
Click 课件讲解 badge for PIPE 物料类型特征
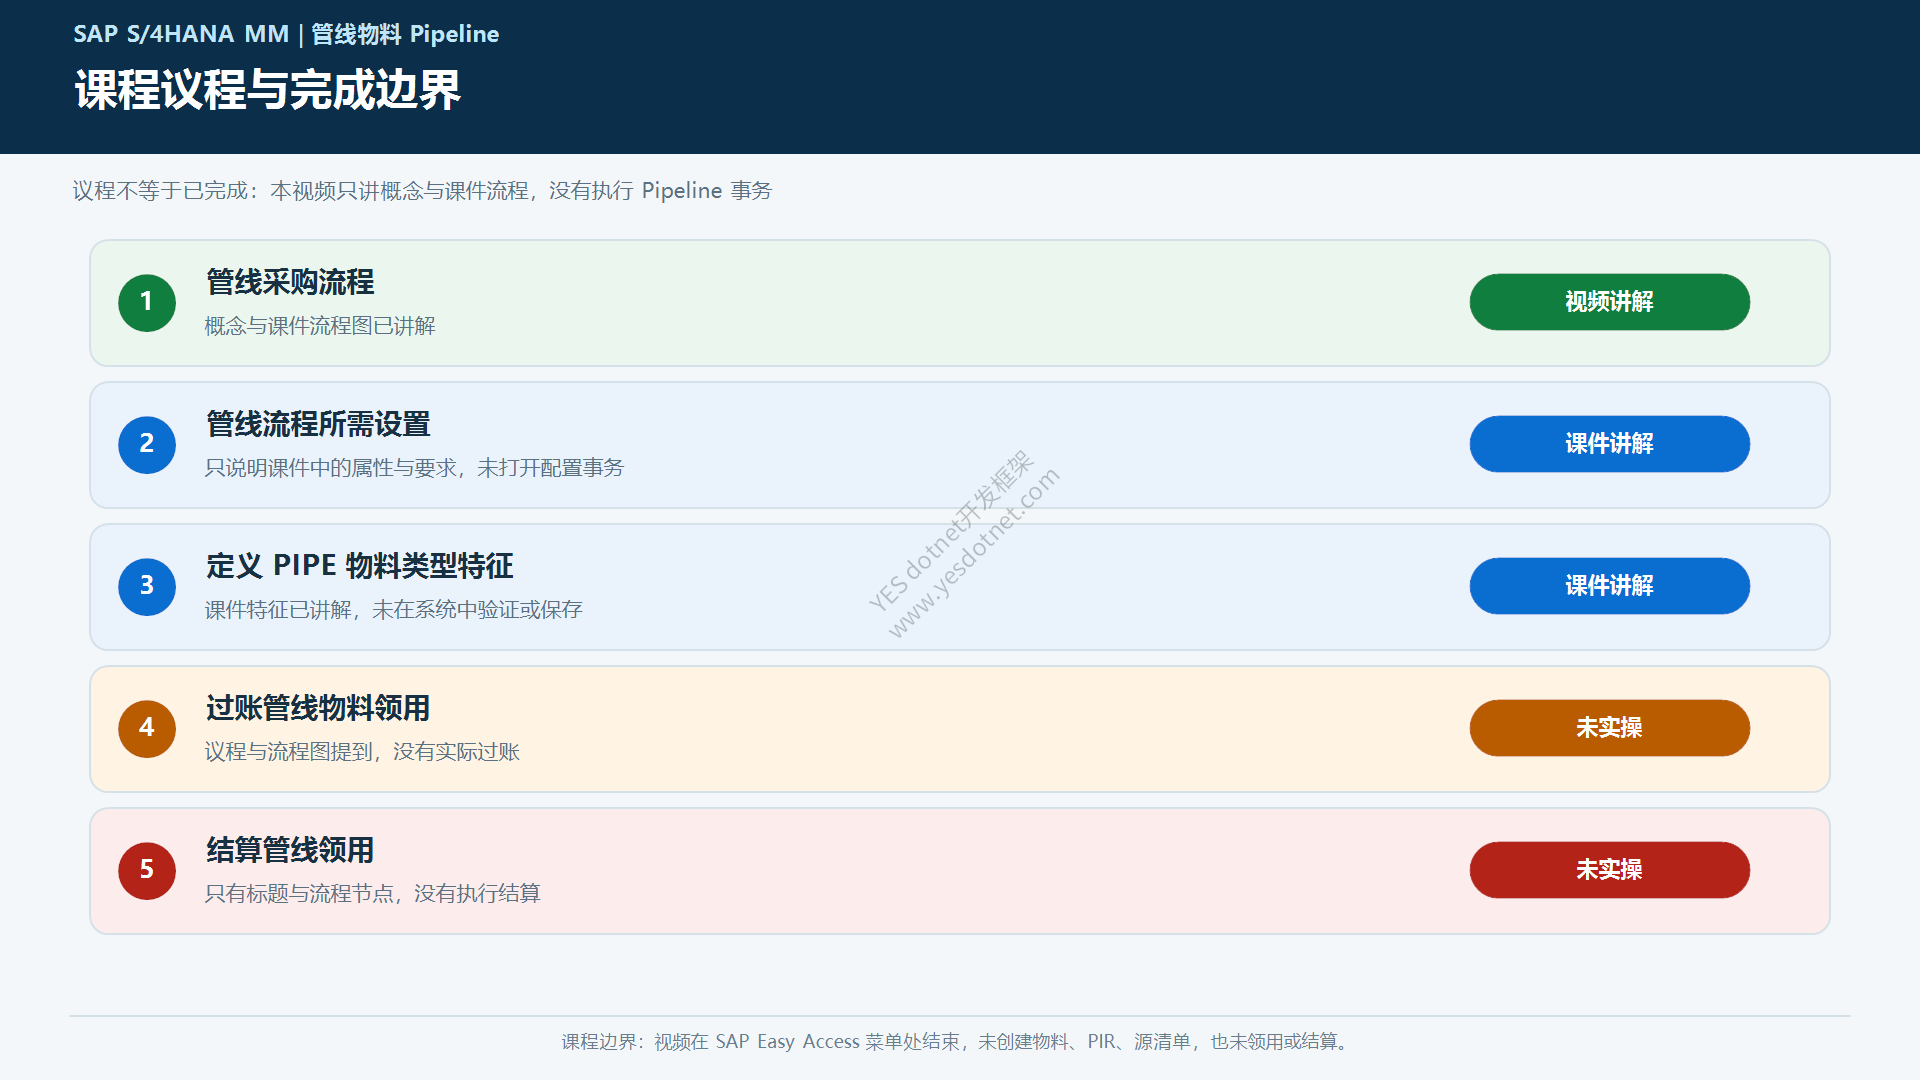[1609, 586]
